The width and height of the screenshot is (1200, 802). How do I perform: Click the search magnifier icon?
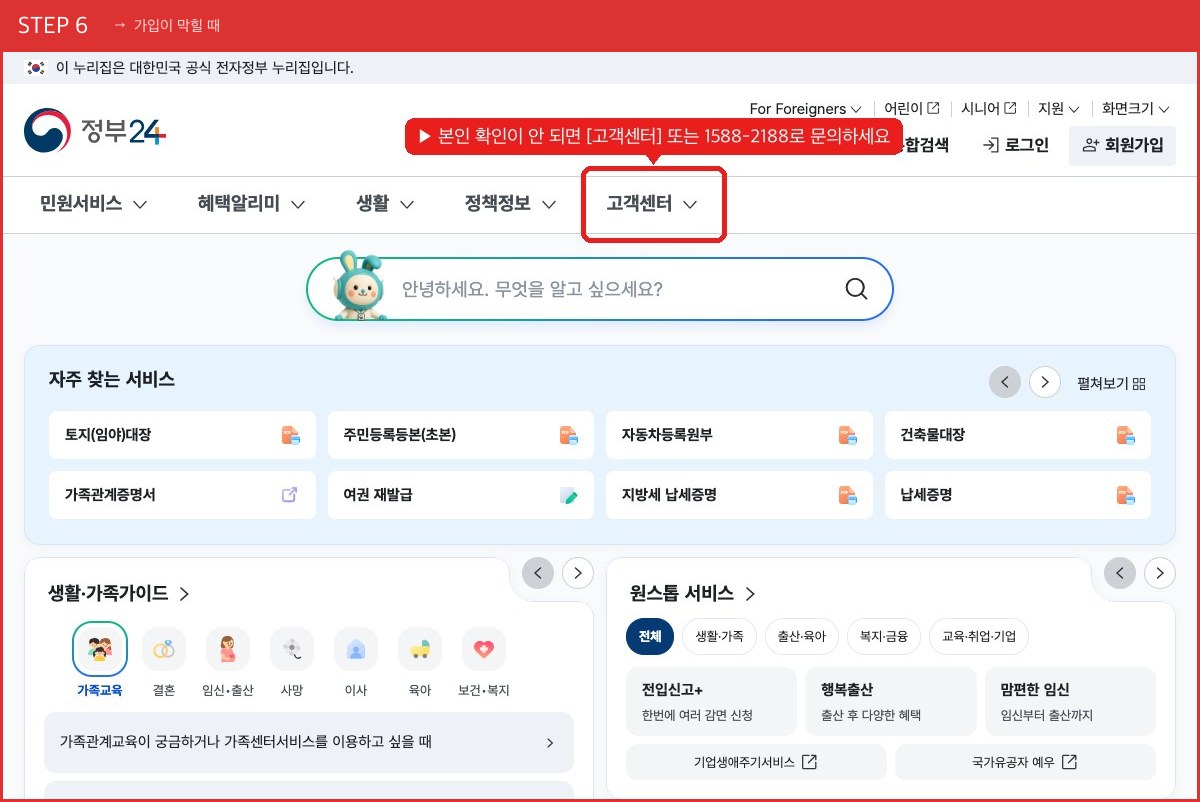[856, 289]
